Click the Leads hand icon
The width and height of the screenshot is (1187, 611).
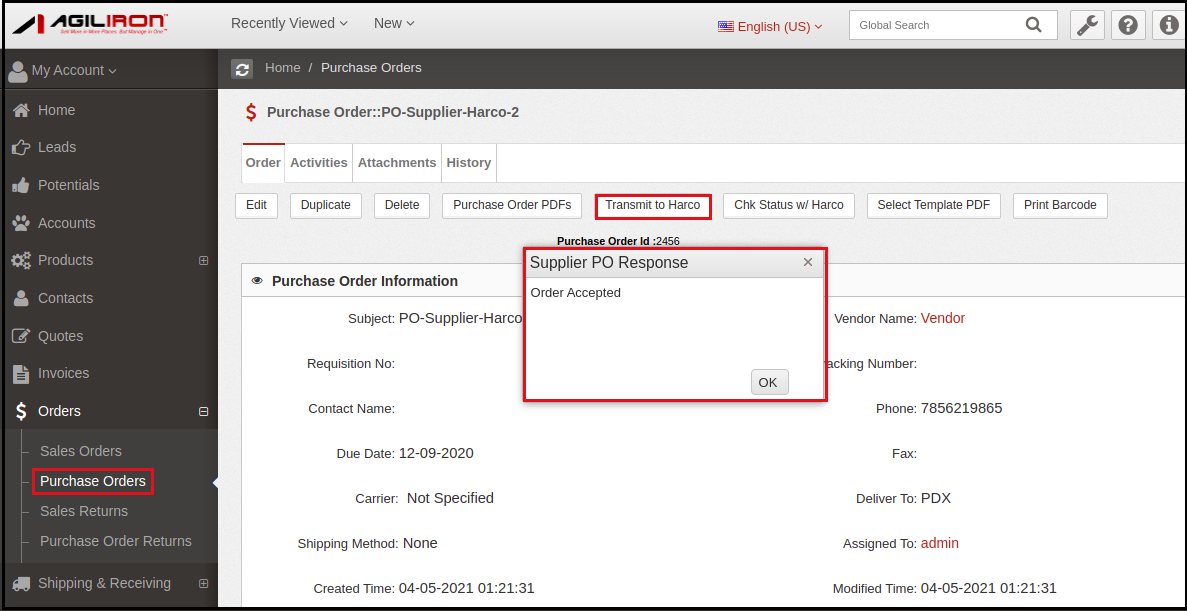point(21,148)
